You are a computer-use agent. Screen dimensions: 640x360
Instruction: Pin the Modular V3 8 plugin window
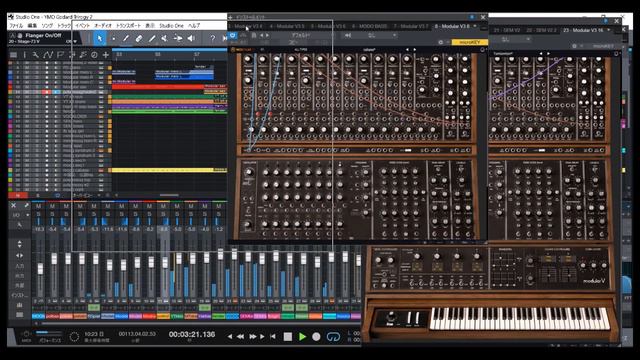click(x=472, y=17)
